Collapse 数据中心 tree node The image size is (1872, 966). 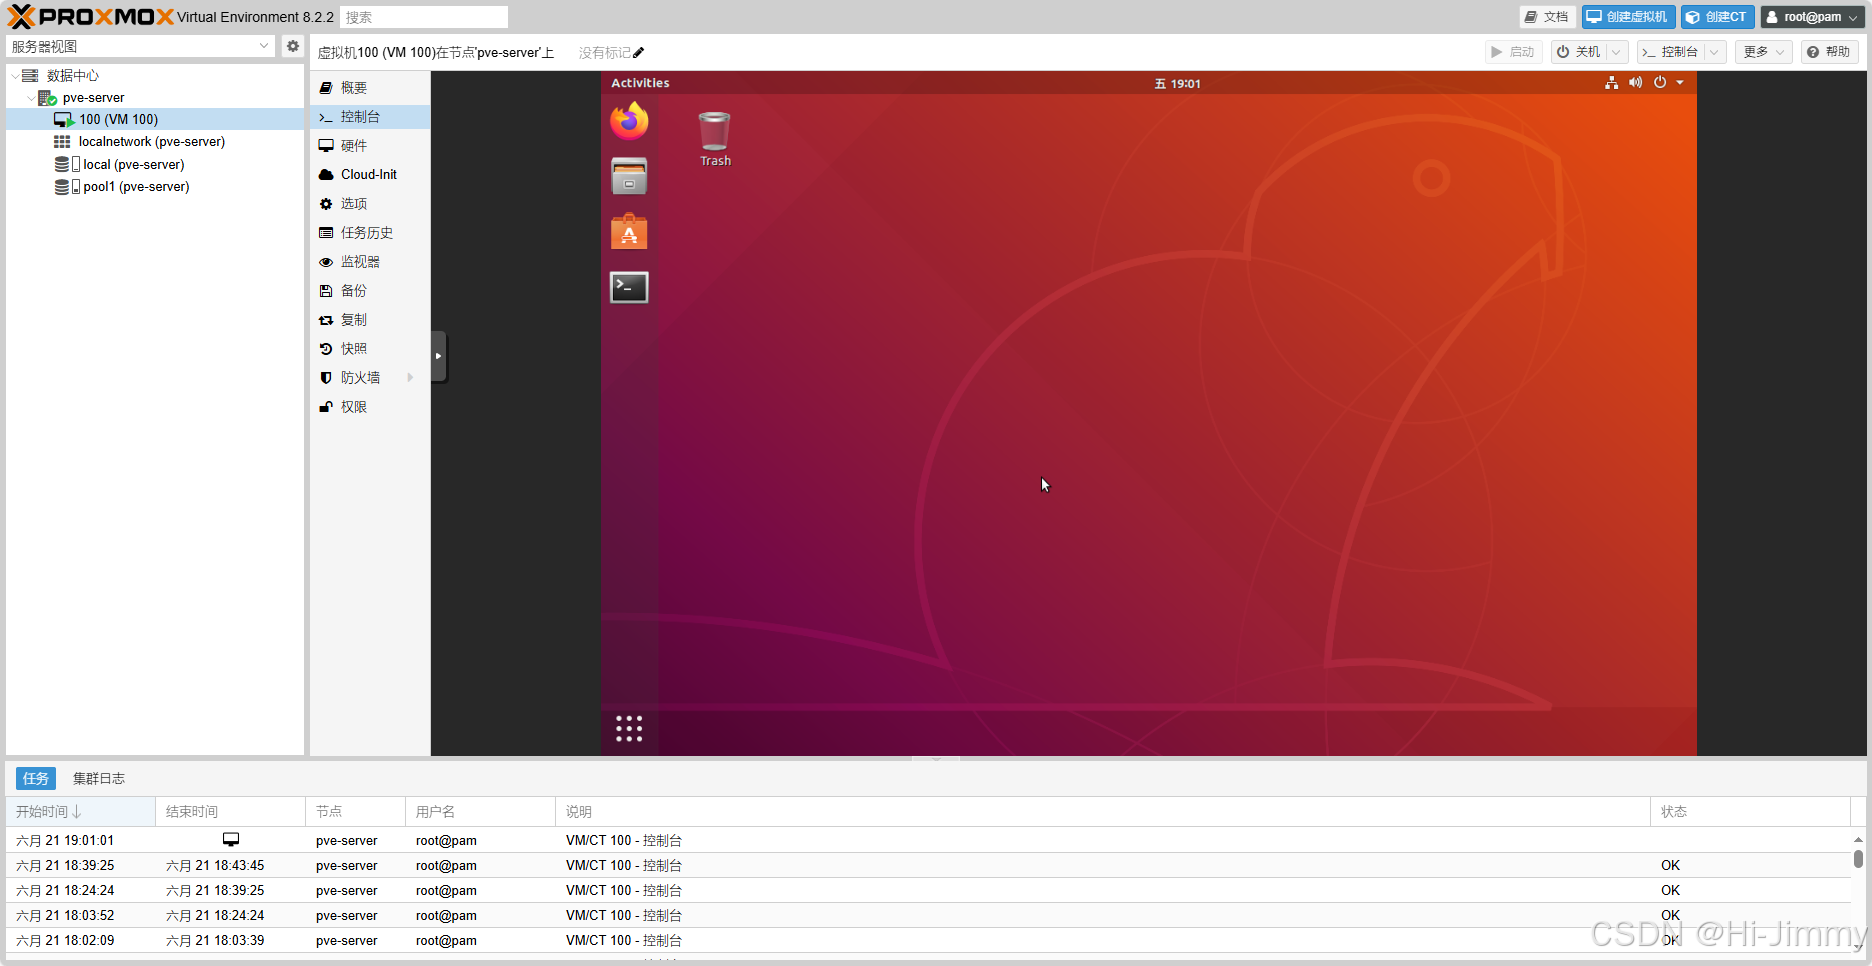[x=15, y=76]
